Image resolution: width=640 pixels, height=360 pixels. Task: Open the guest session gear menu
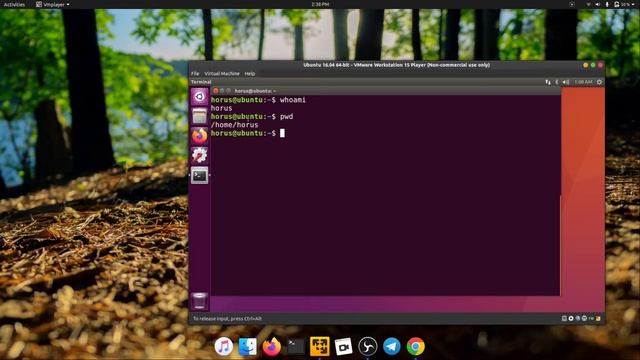599,82
